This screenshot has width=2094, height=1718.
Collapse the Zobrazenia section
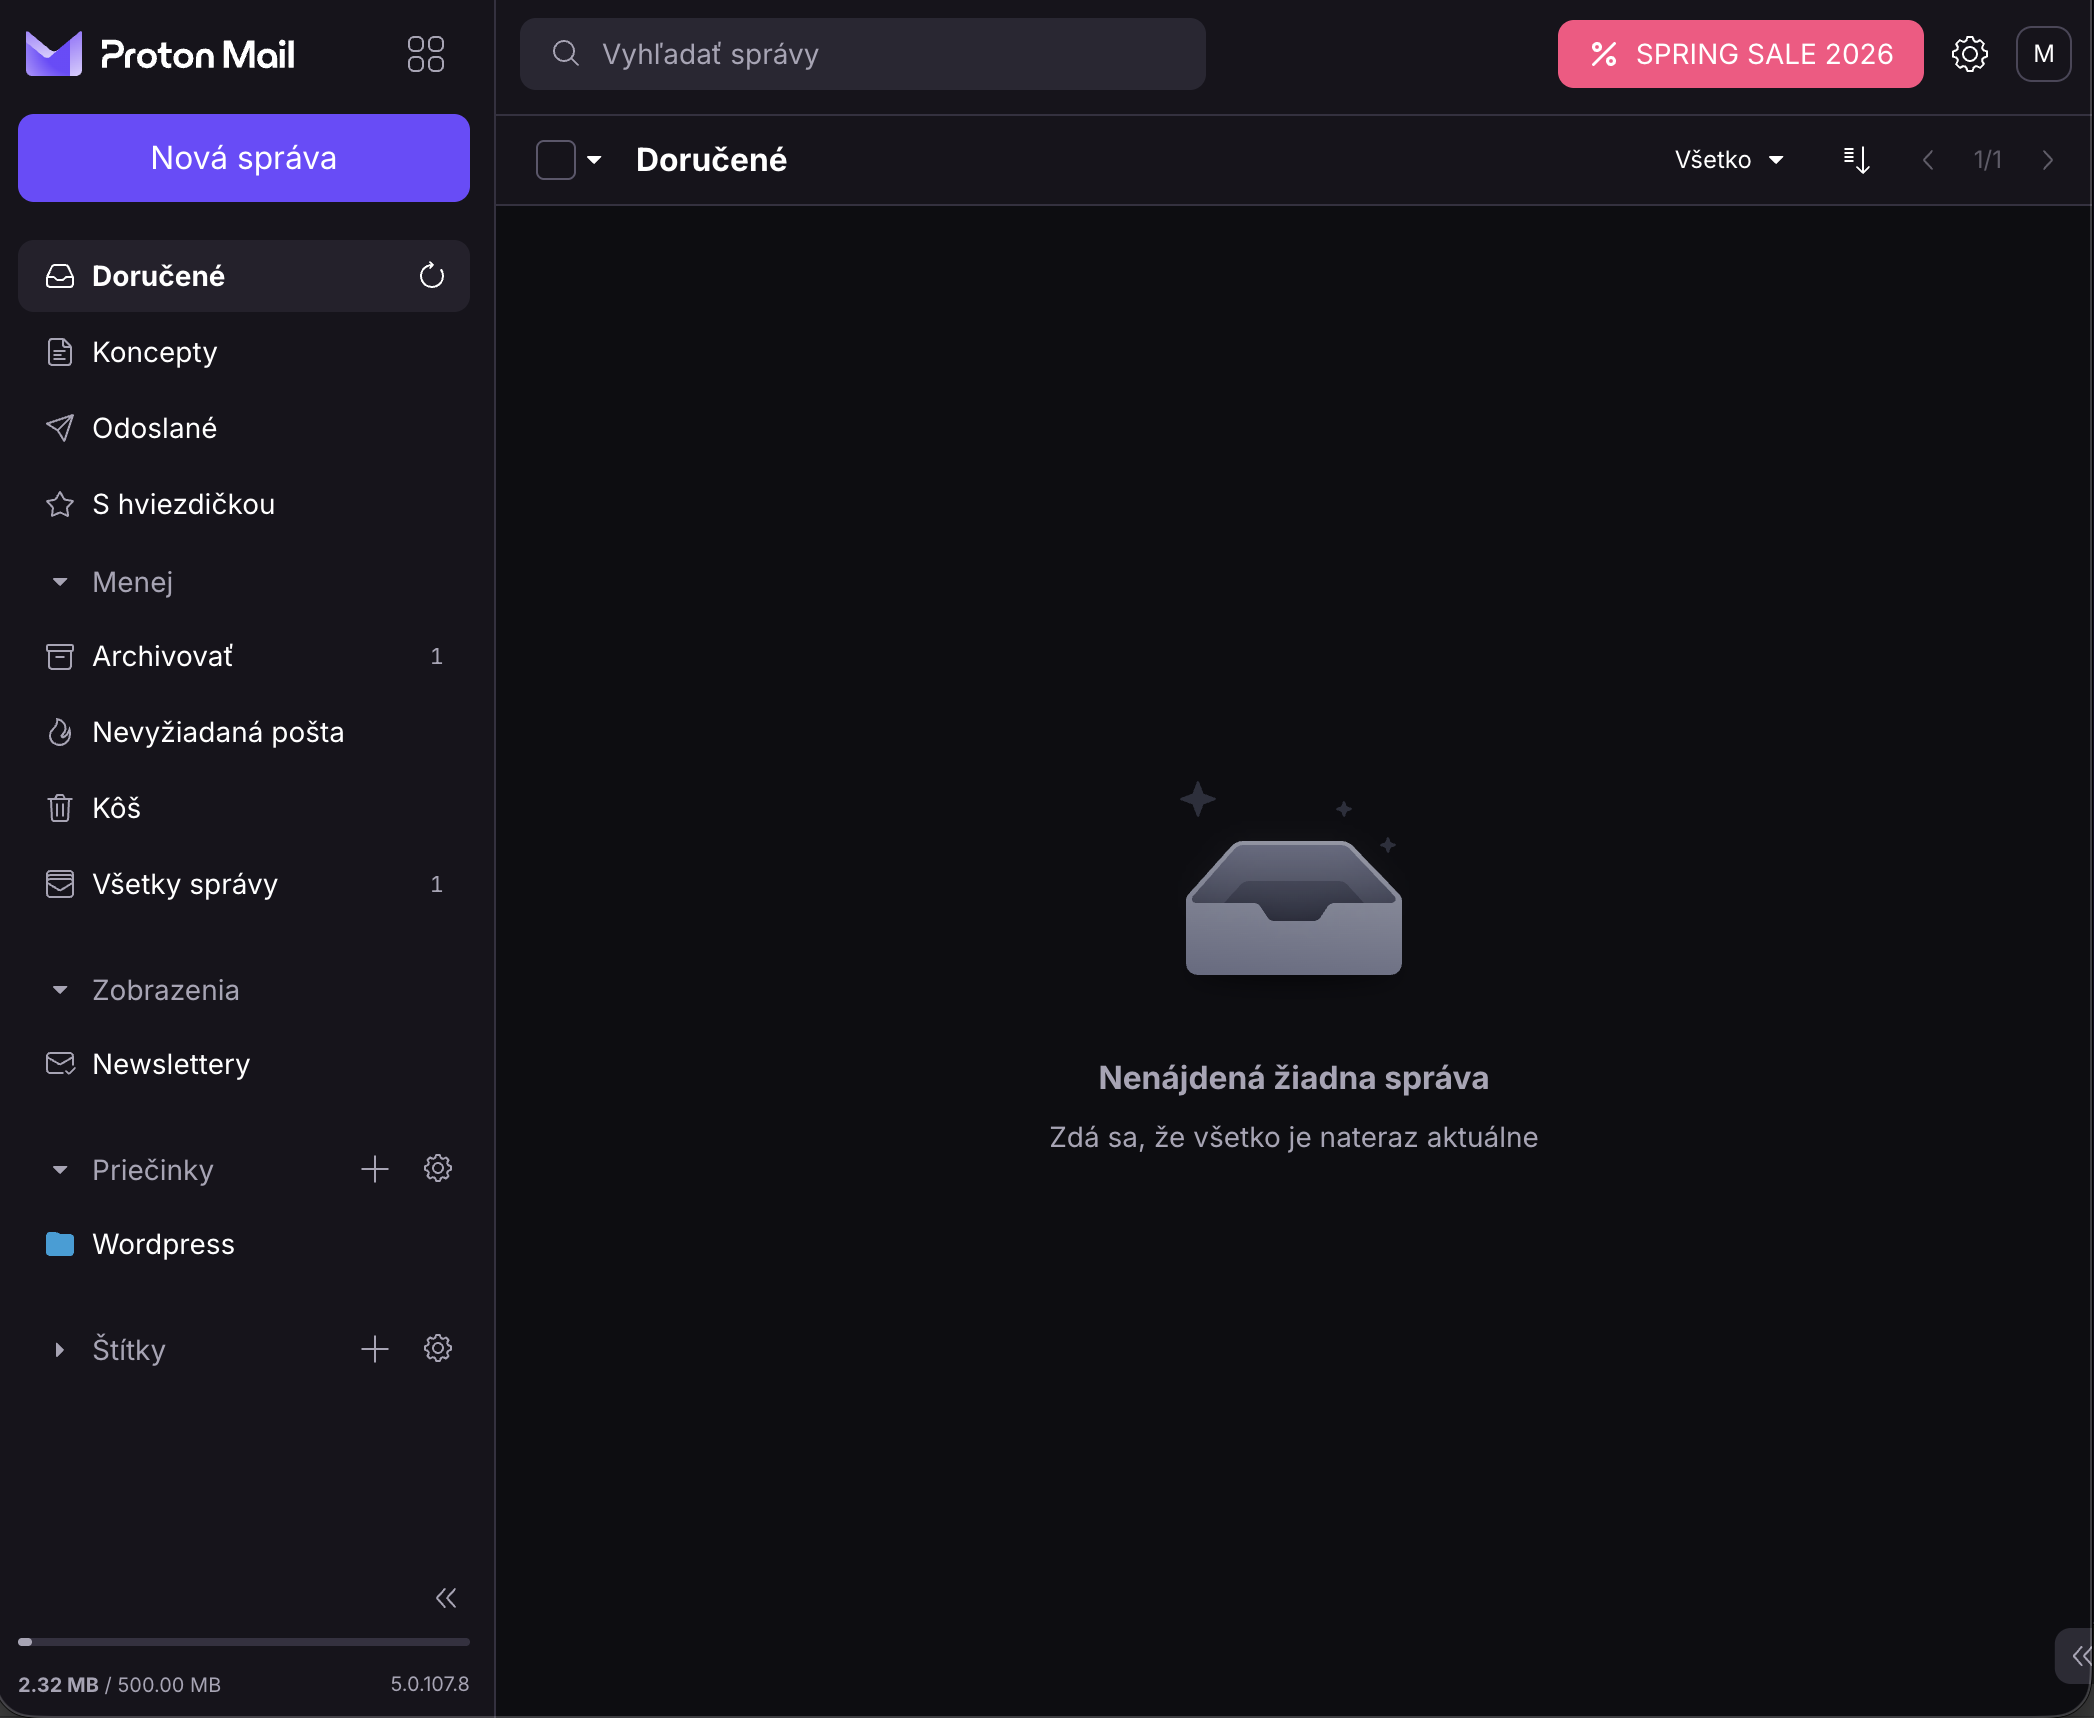[x=60, y=990]
